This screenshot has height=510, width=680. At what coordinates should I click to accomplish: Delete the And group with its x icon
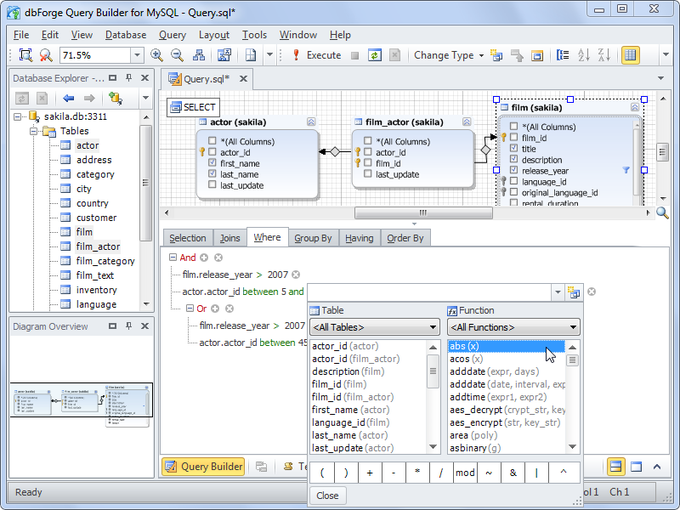pyautogui.click(x=219, y=258)
